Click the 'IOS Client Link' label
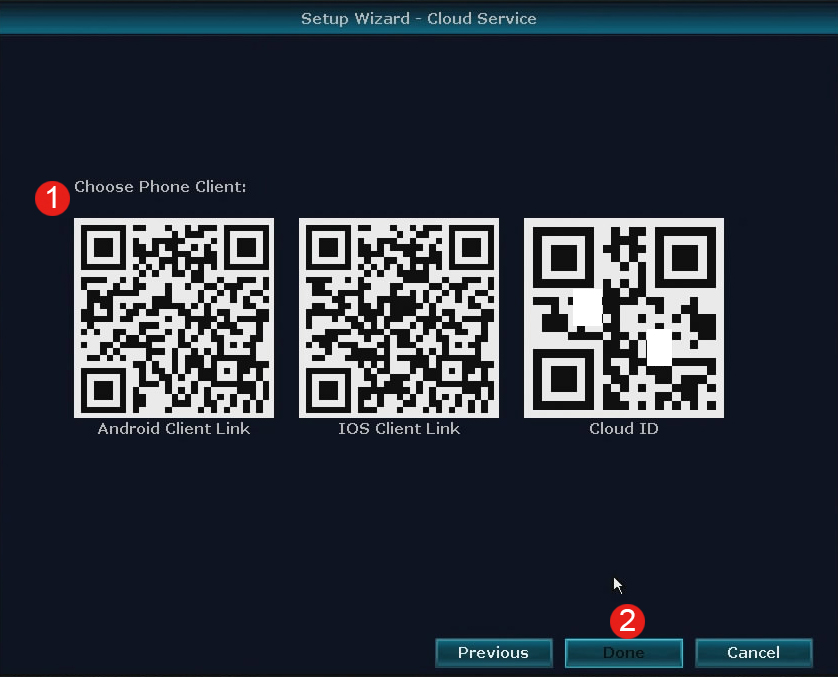Image resolution: width=838 pixels, height=677 pixels. click(399, 429)
